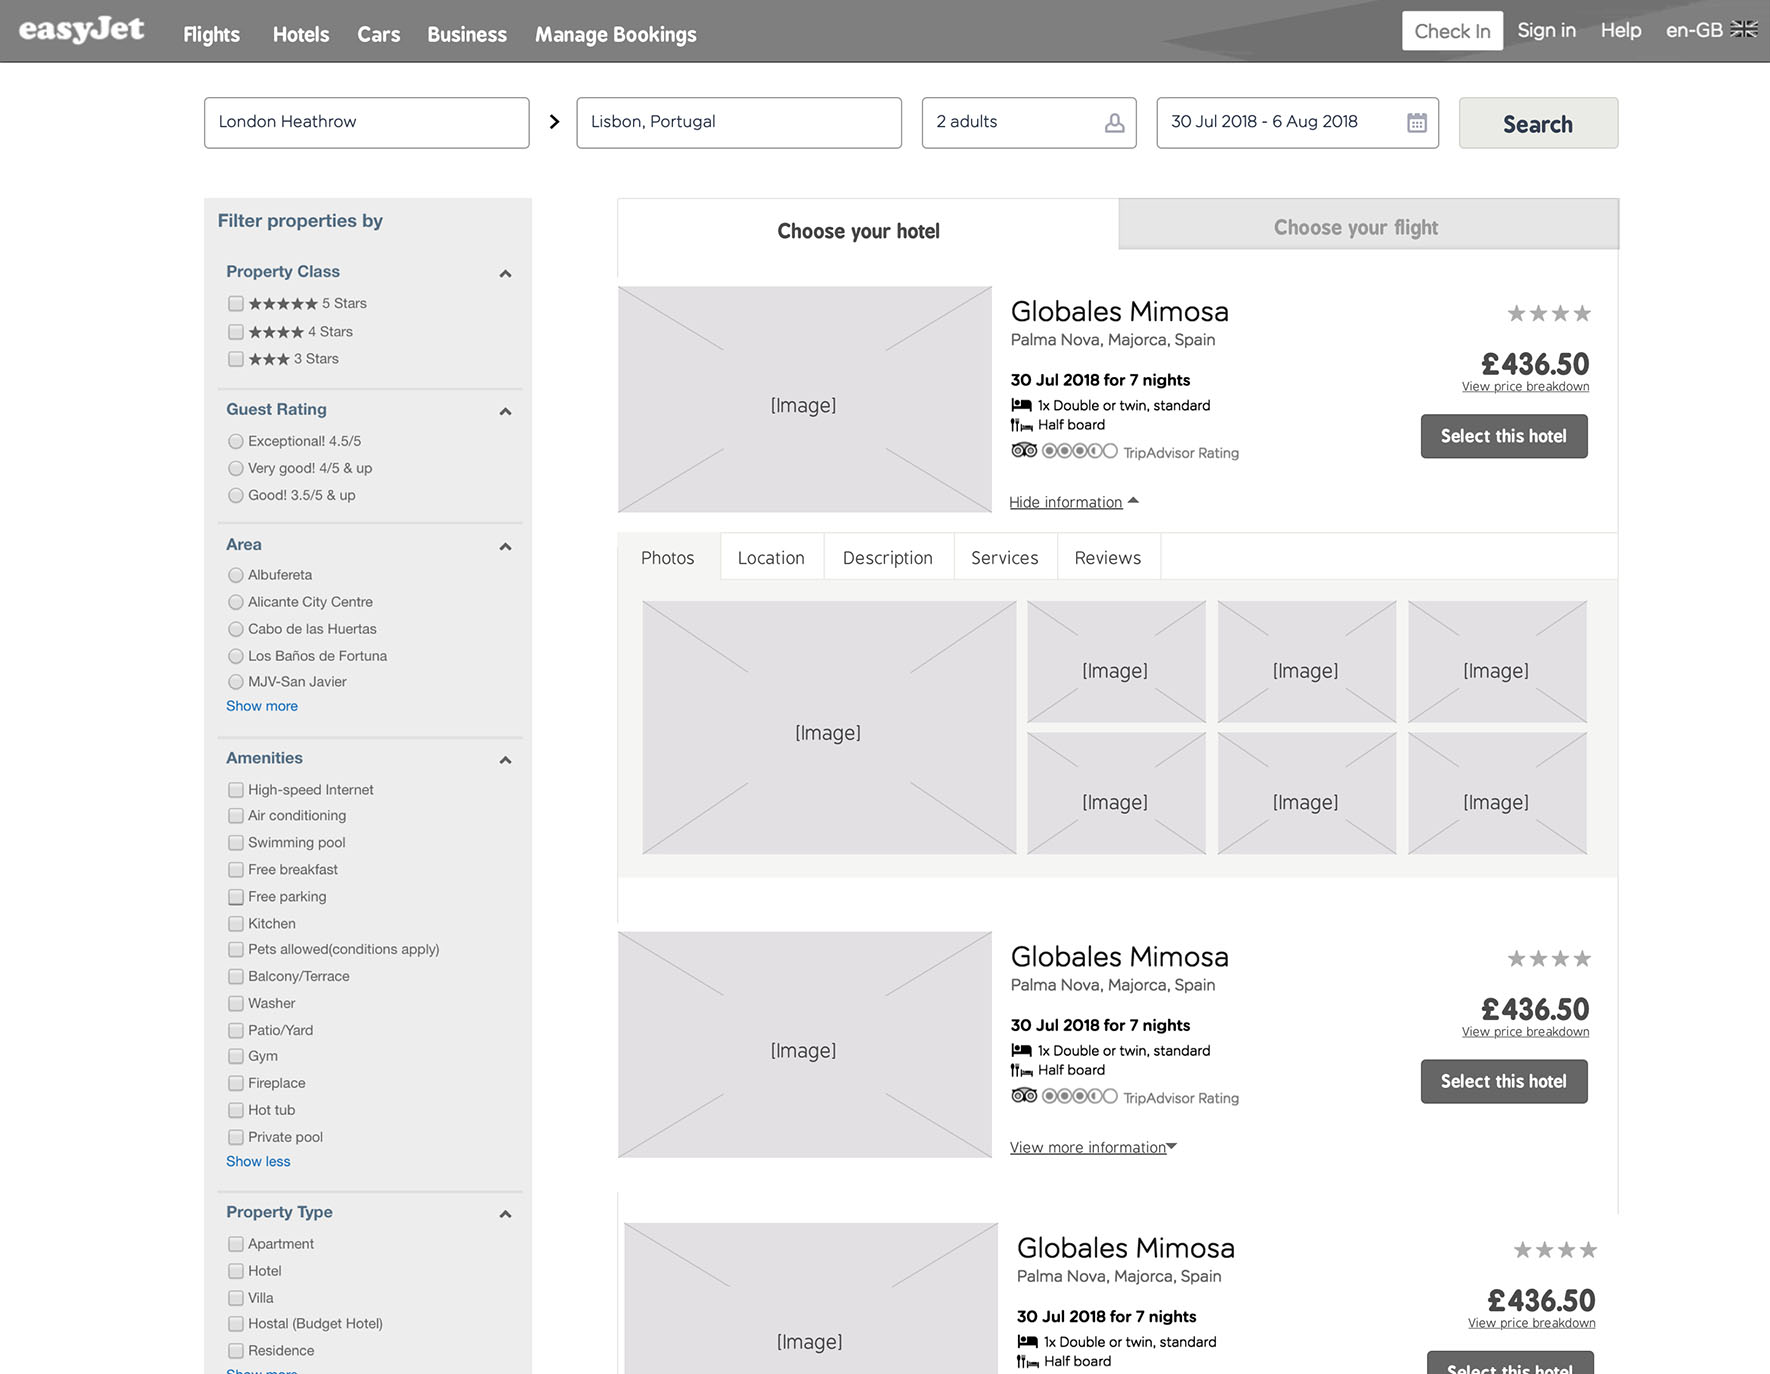1770x1374 pixels.
Task: Click the calendar icon in date field
Action: (x=1416, y=123)
